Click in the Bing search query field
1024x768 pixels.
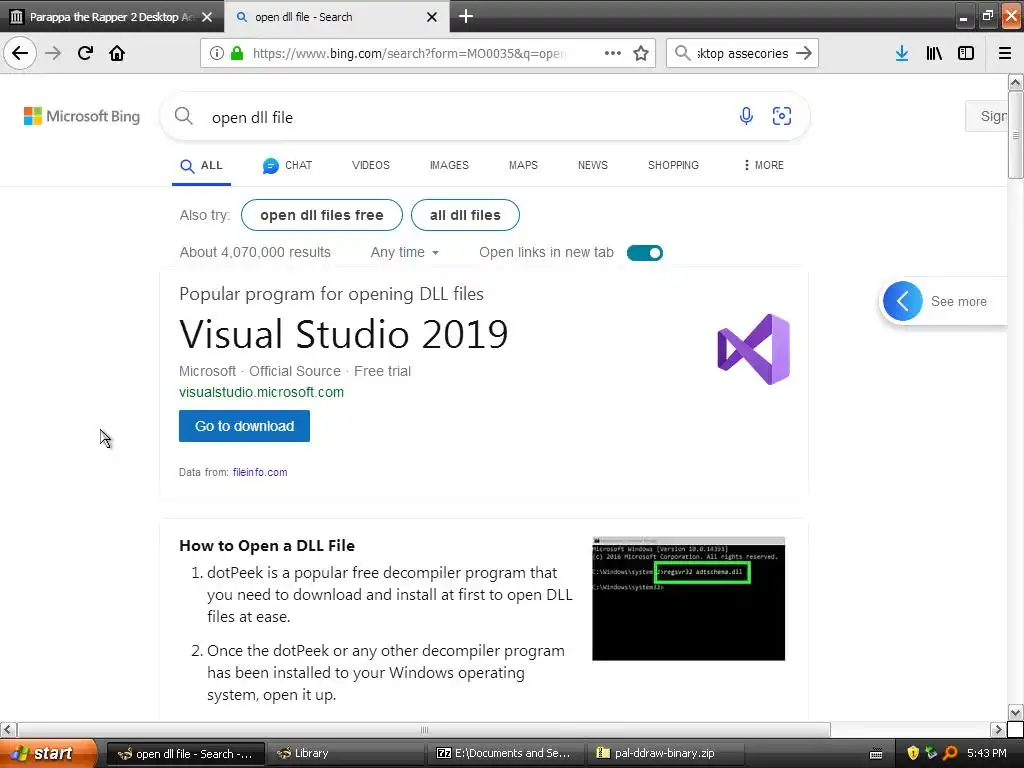point(470,117)
